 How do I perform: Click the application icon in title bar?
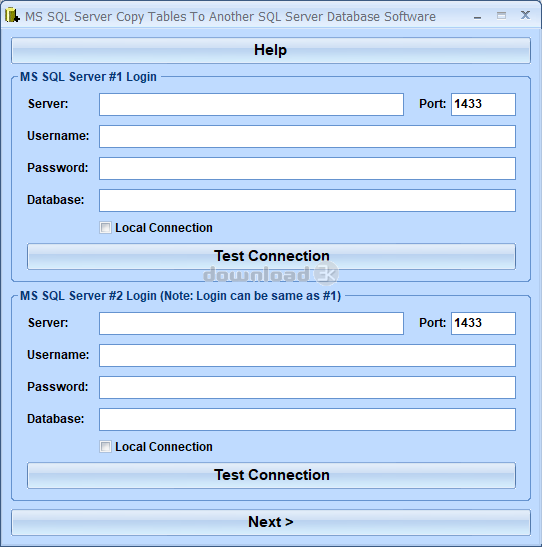tap(12, 16)
